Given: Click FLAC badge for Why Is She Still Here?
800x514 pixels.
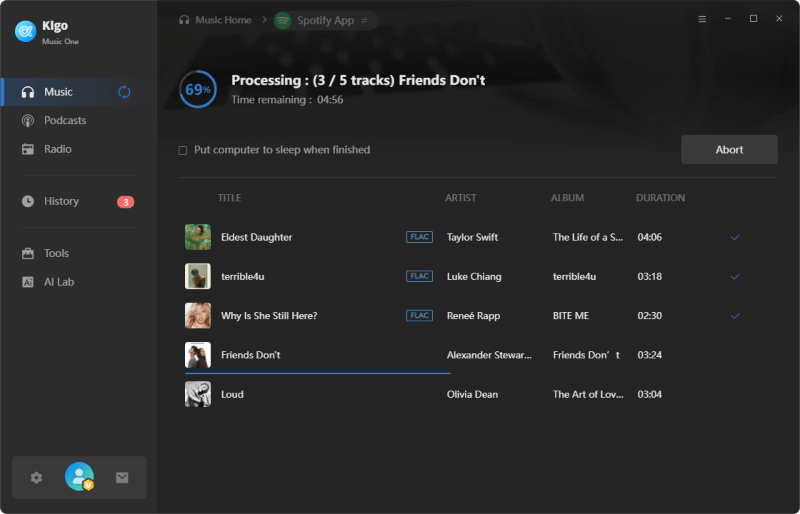Looking at the screenshot, I should (x=419, y=315).
